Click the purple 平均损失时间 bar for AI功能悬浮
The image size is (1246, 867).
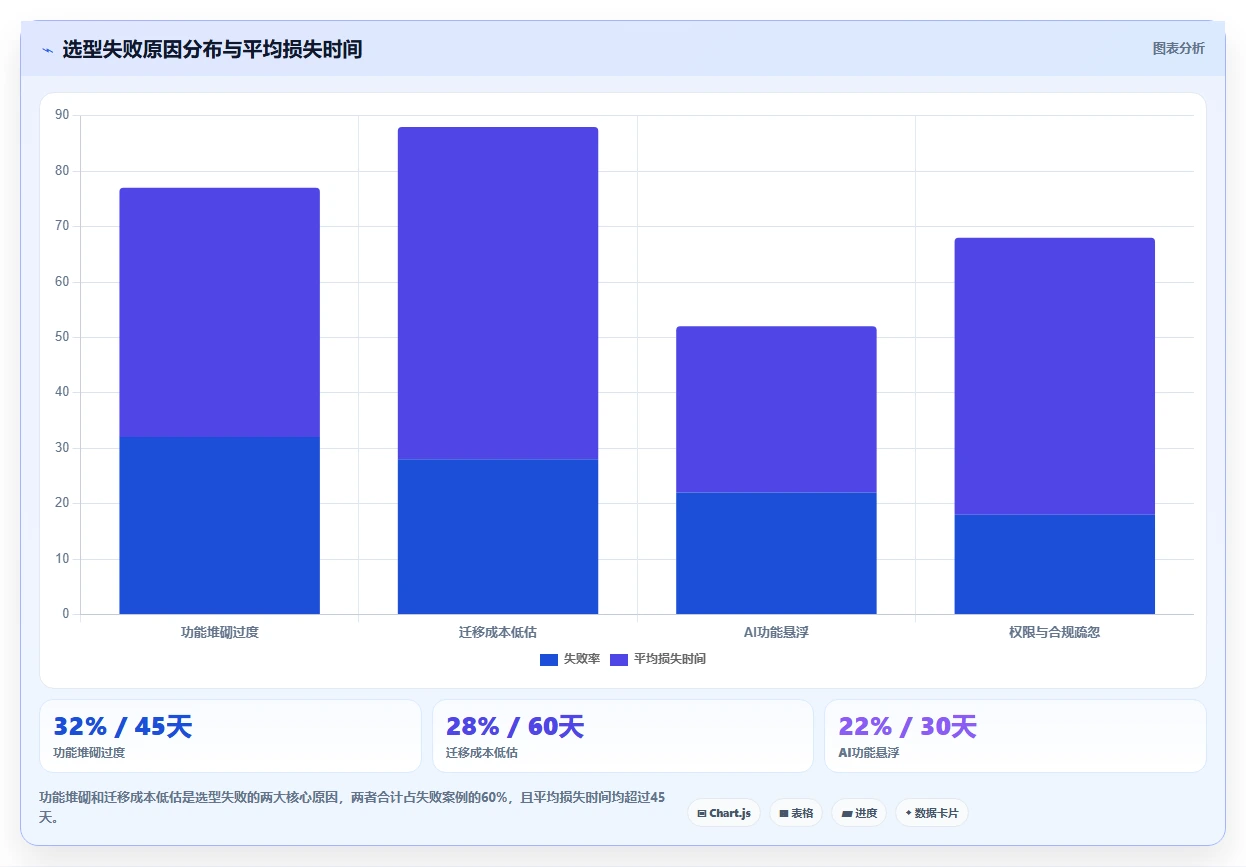pos(776,409)
